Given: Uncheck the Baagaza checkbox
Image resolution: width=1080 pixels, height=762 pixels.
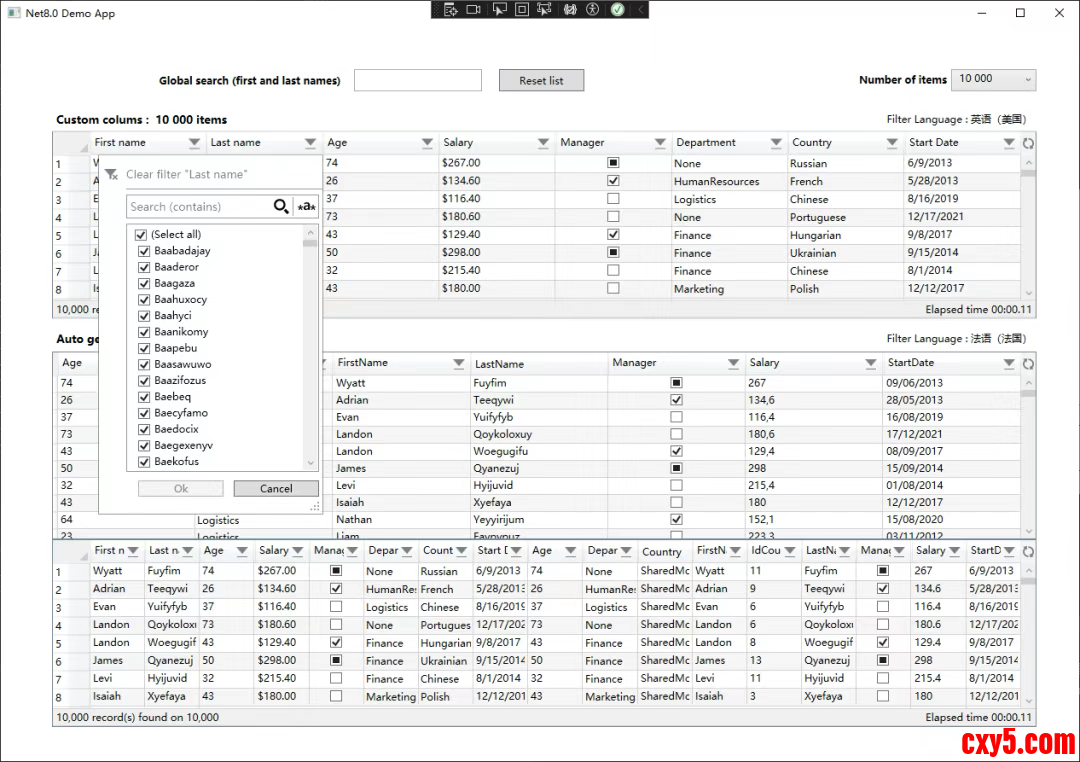Looking at the screenshot, I should [144, 283].
